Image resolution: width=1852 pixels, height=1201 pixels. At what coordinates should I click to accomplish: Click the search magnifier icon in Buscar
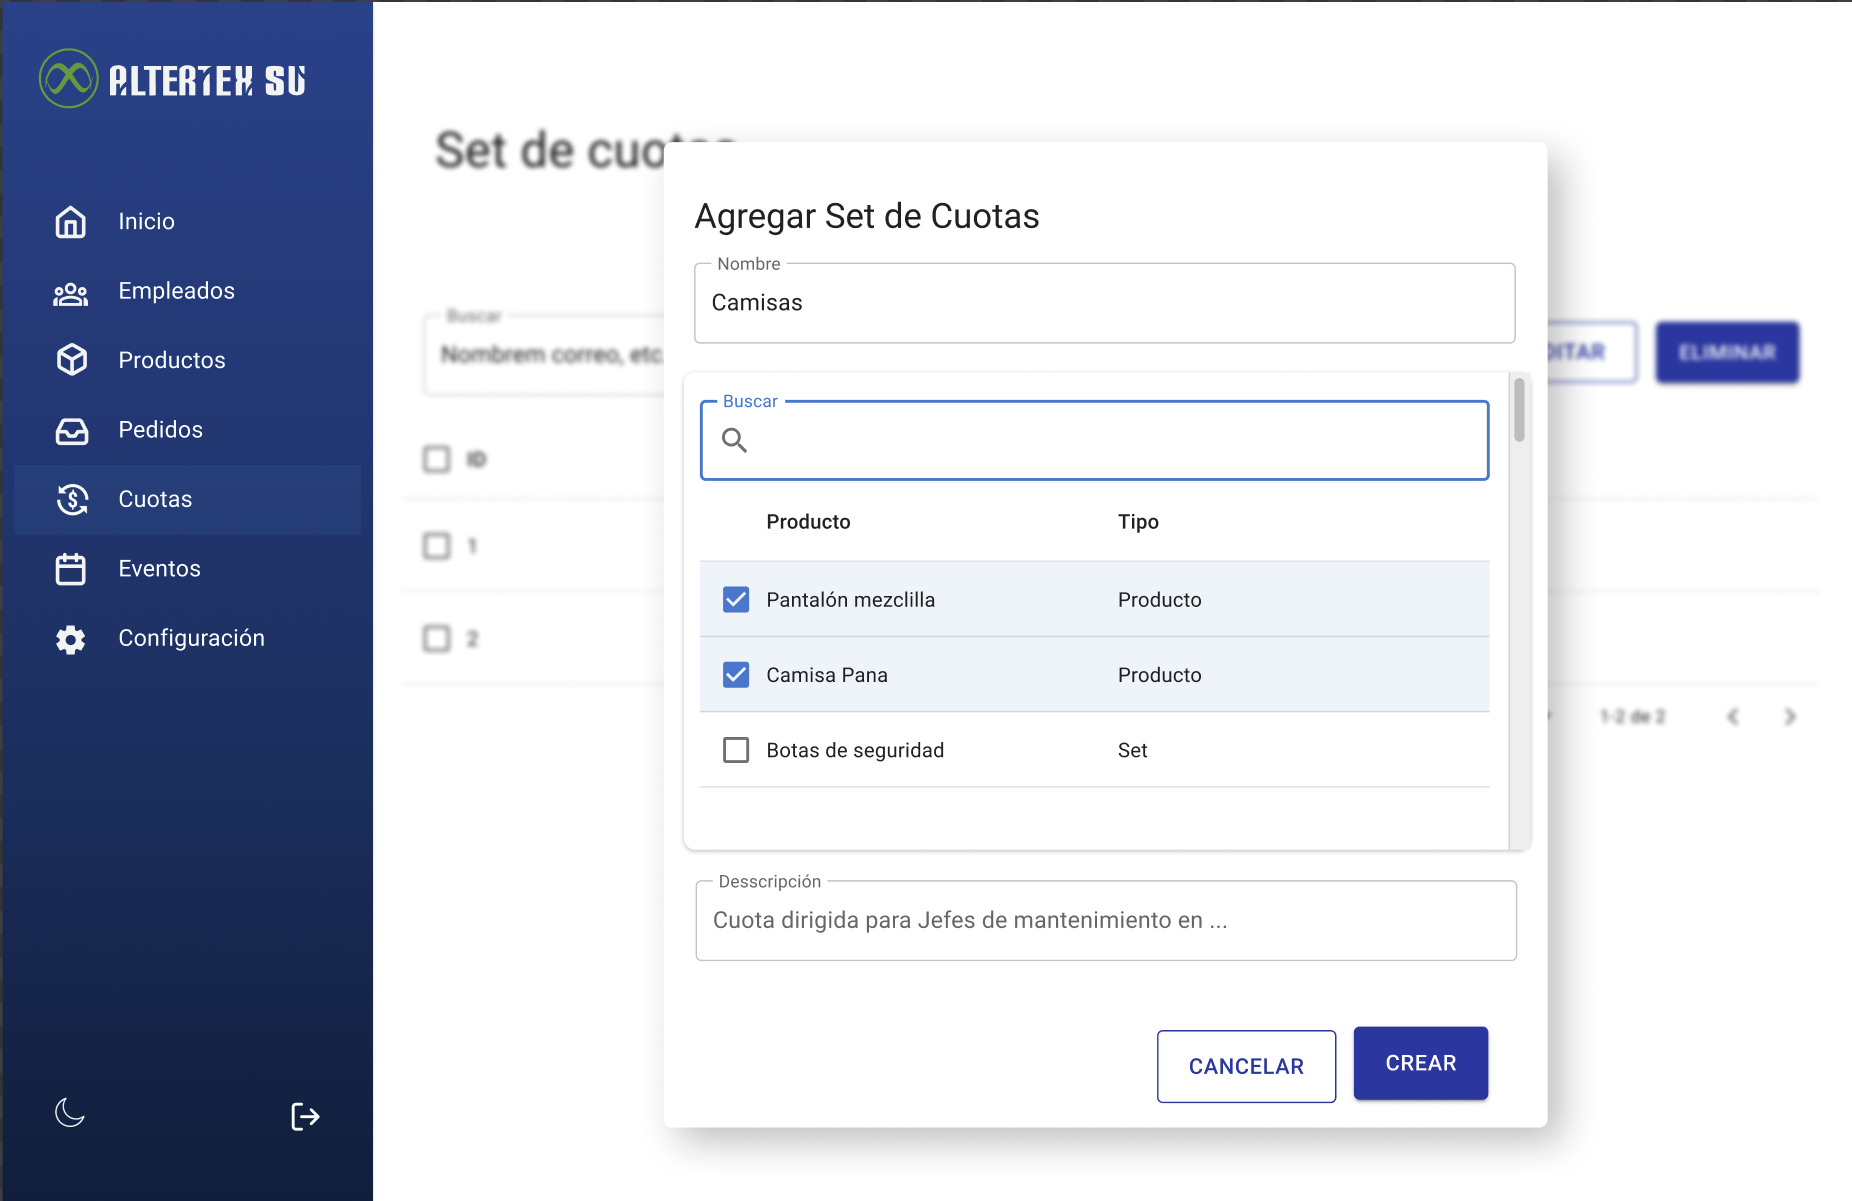click(x=735, y=440)
